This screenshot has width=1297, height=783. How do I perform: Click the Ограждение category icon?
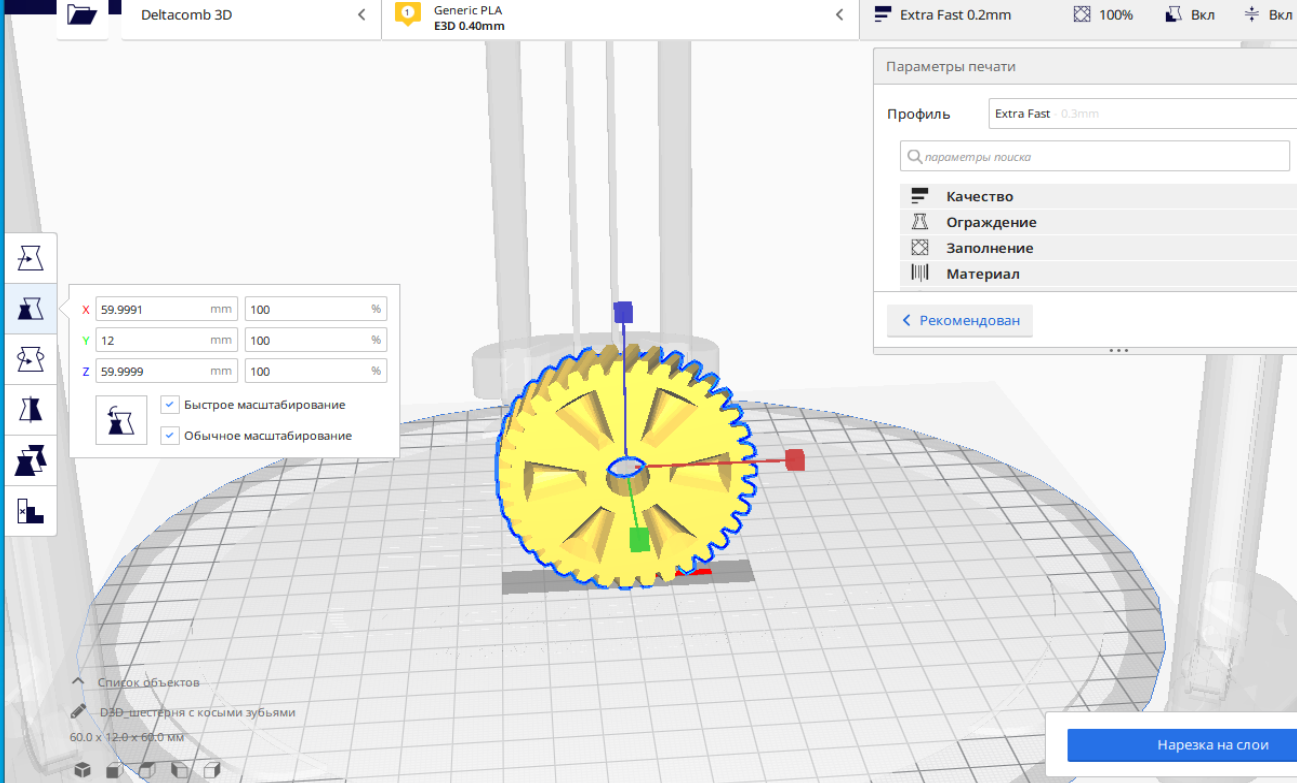920,222
